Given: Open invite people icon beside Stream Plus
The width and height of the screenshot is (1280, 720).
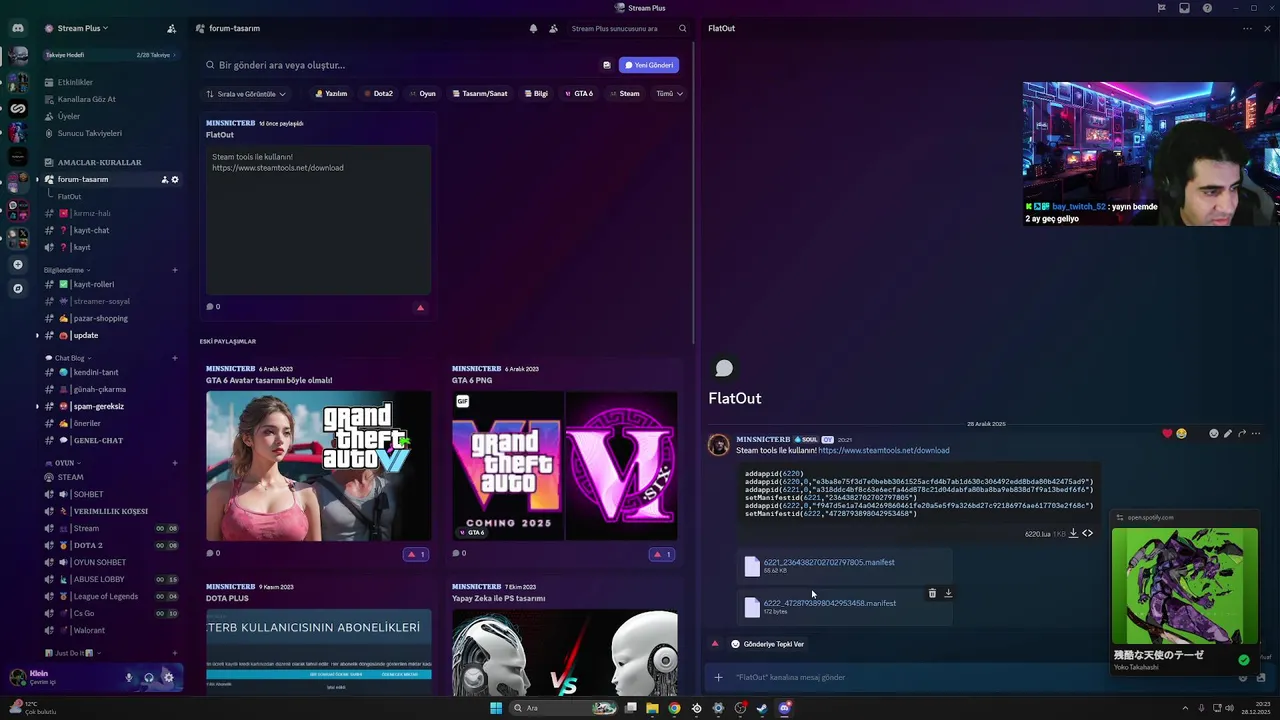Looking at the screenshot, I should click(171, 28).
